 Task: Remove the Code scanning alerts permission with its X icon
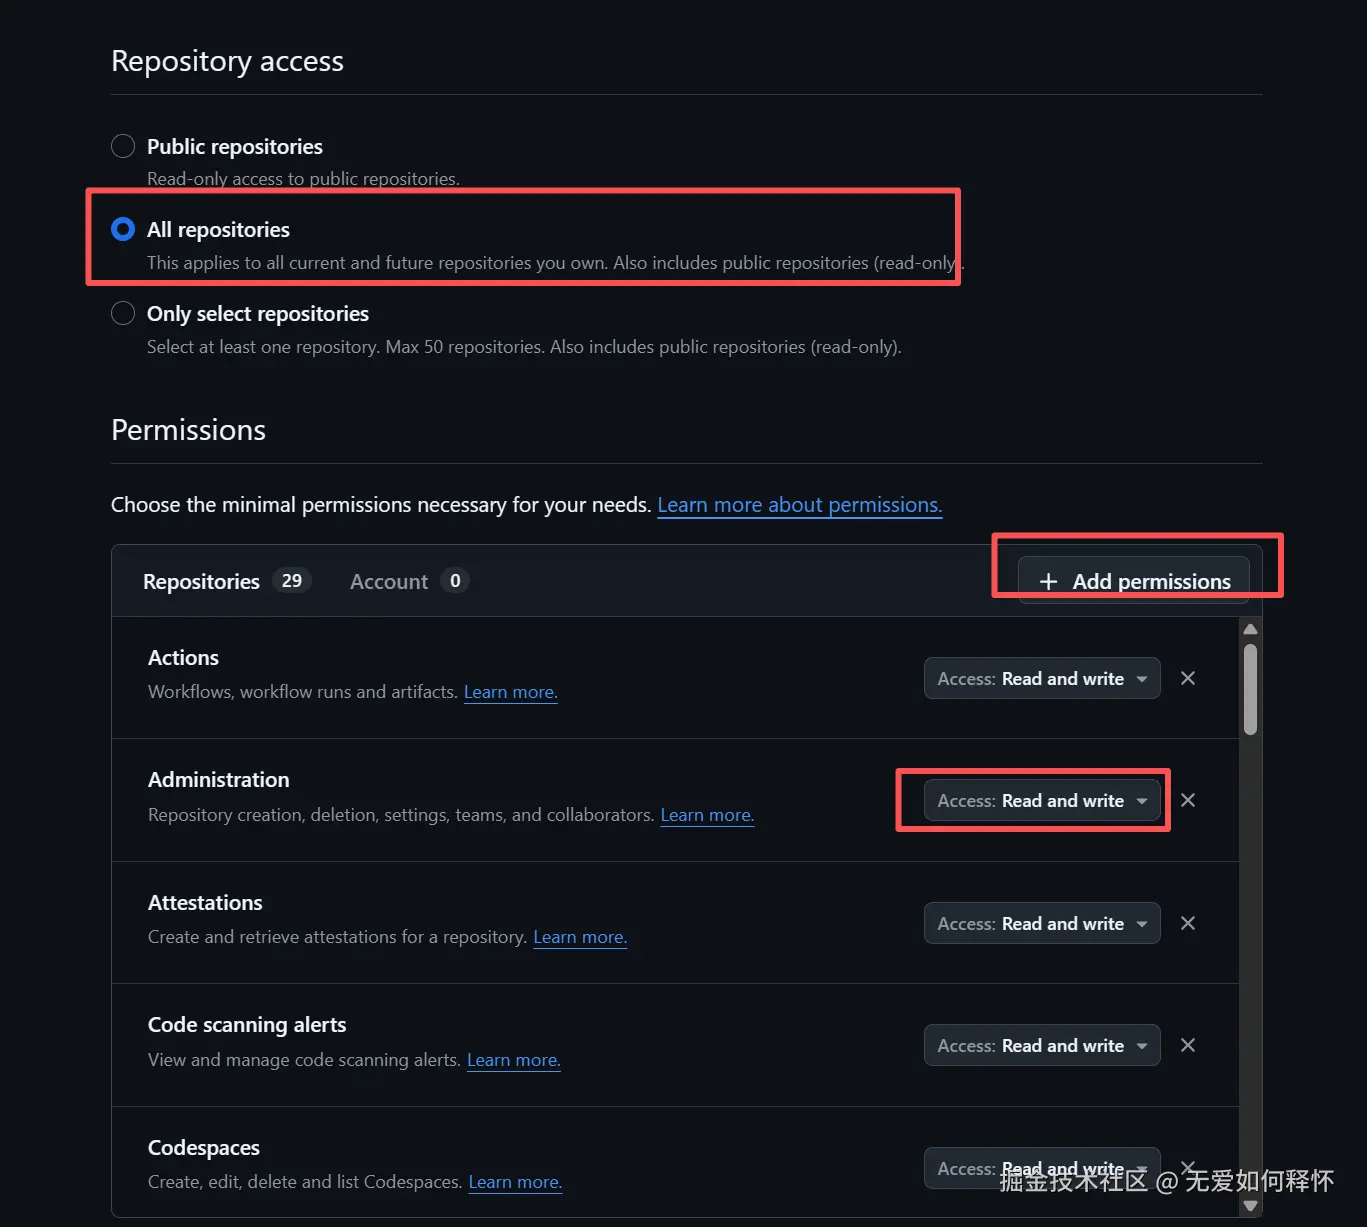[1188, 1045]
